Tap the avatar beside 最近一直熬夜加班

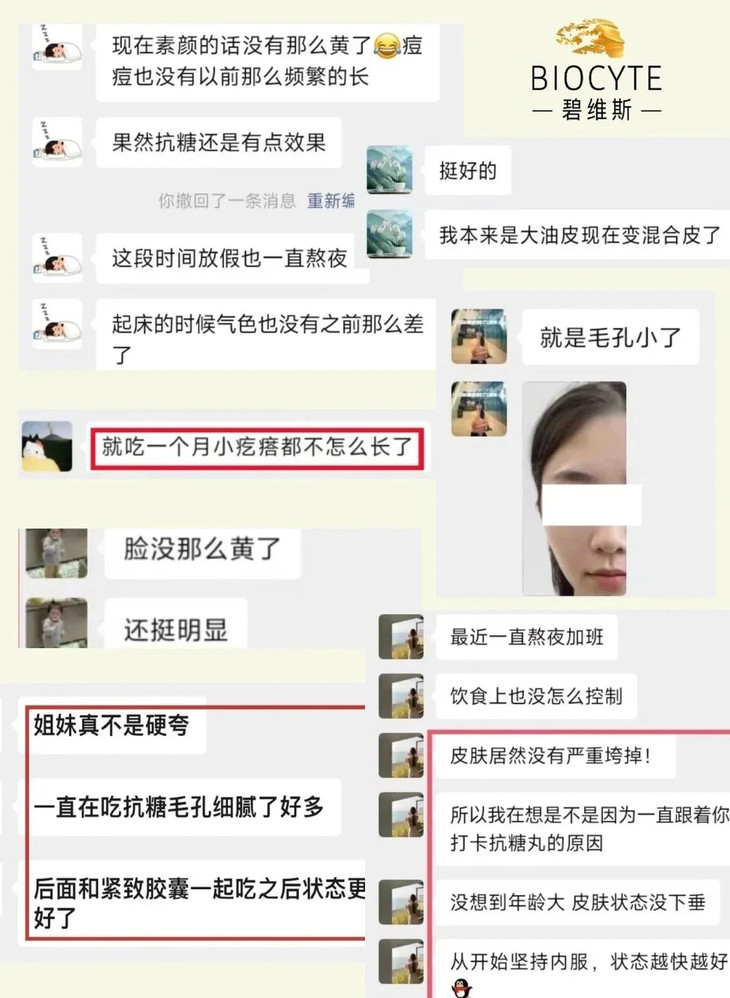tap(401, 636)
